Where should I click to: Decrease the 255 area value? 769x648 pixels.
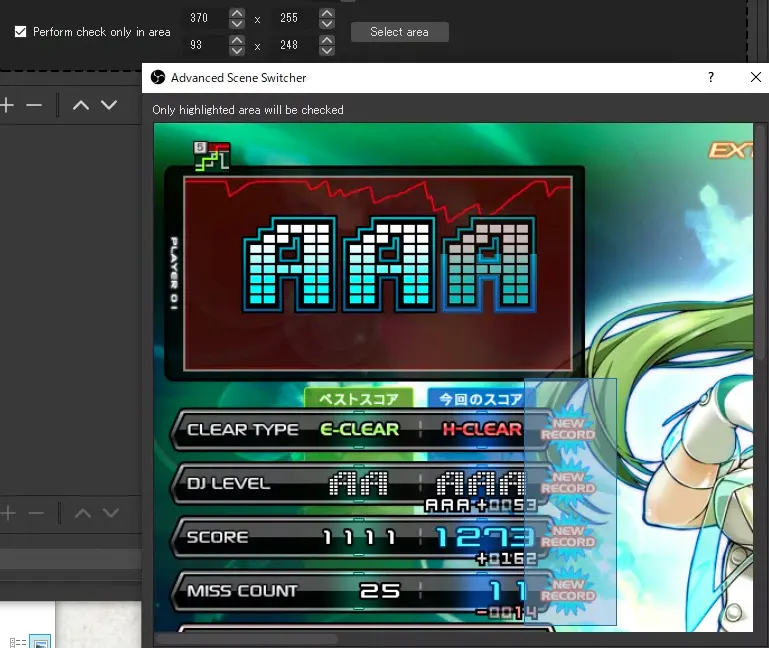click(327, 24)
